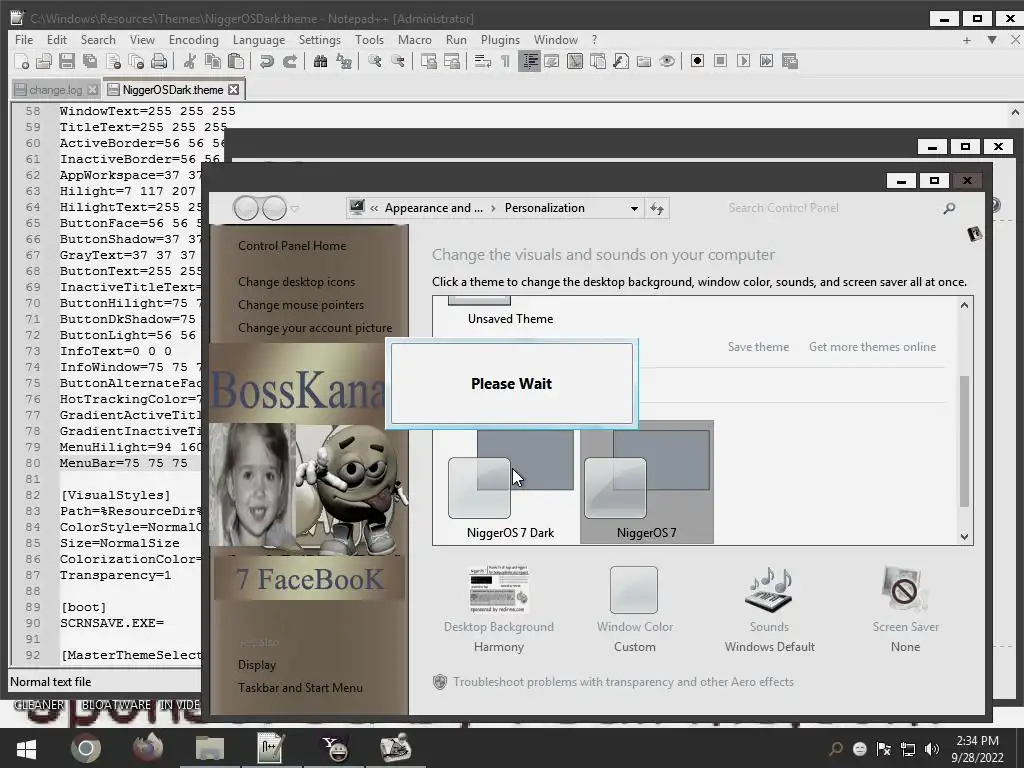Click the theme list scroll up arrow
The width and height of the screenshot is (1024, 768).
tap(965, 305)
